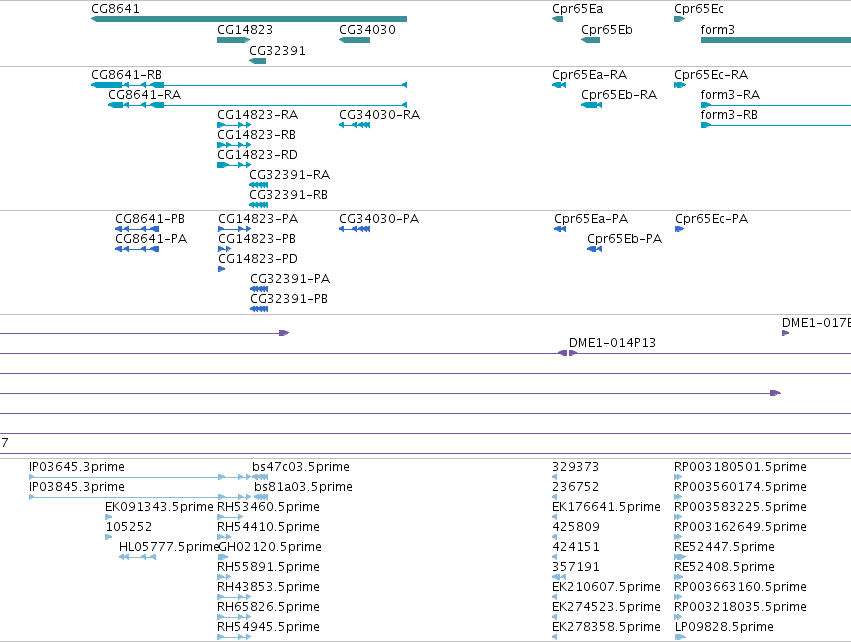Select transcript Cpr65Ea-RA
Image resolution: width=851 pixels, height=642 pixels.
559,85
